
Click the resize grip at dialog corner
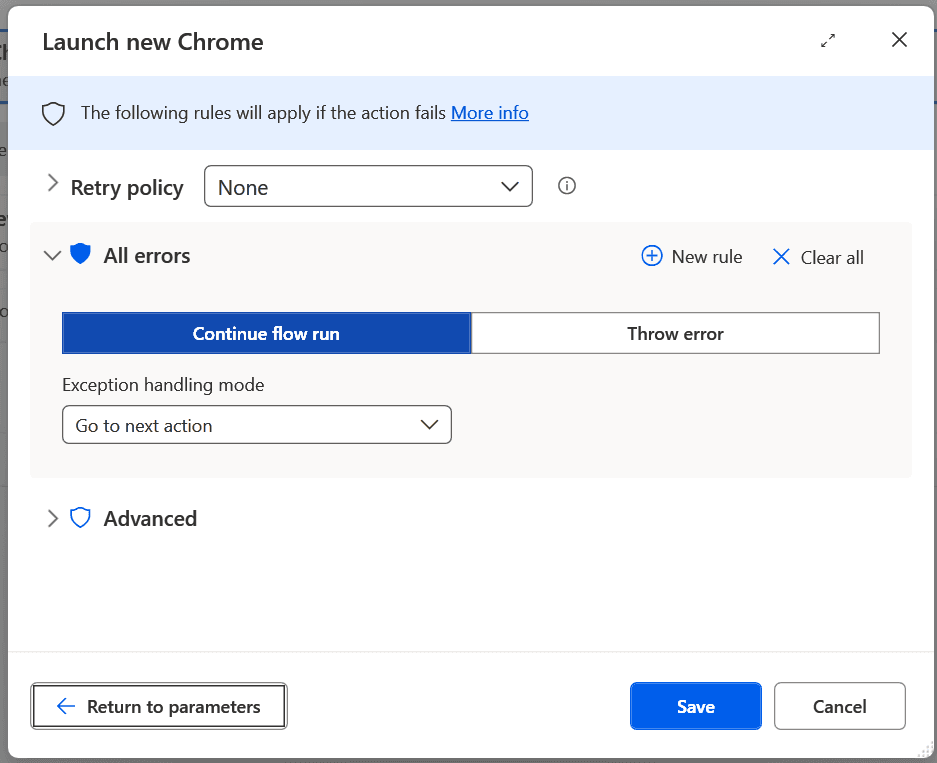coord(925,750)
